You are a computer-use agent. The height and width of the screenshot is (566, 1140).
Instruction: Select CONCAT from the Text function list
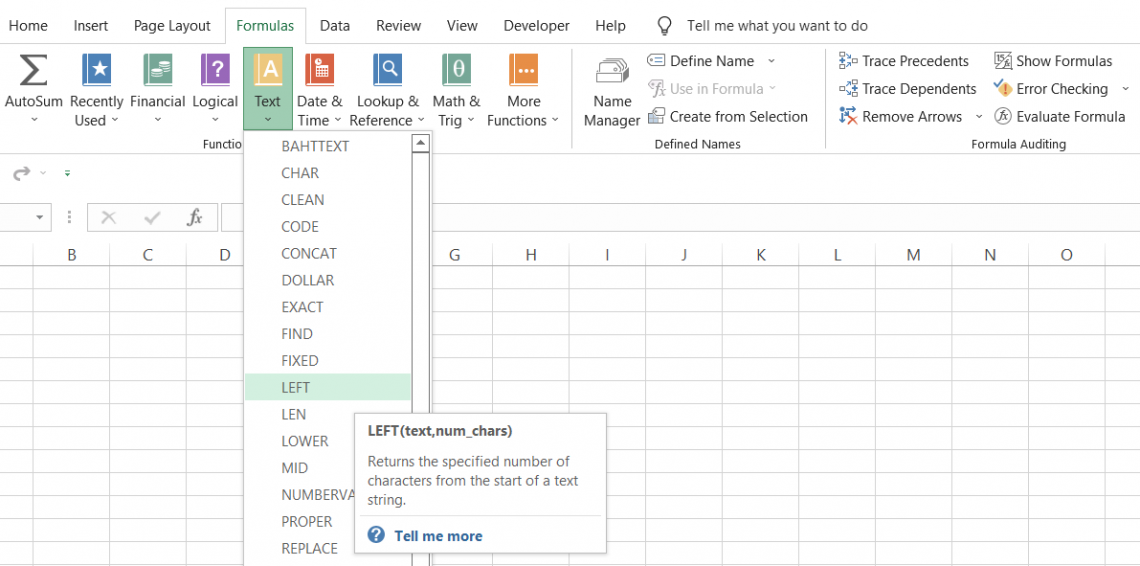(x=309, y=254)
